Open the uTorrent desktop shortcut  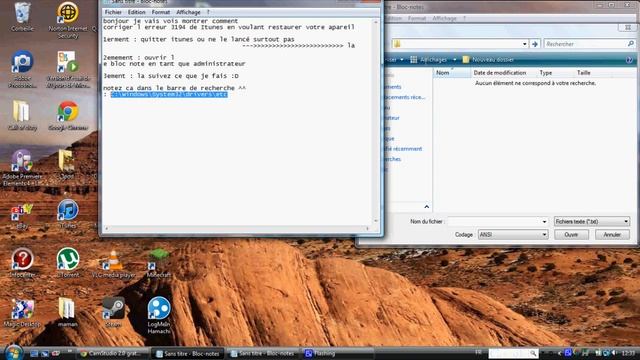[x=68, y=263]
